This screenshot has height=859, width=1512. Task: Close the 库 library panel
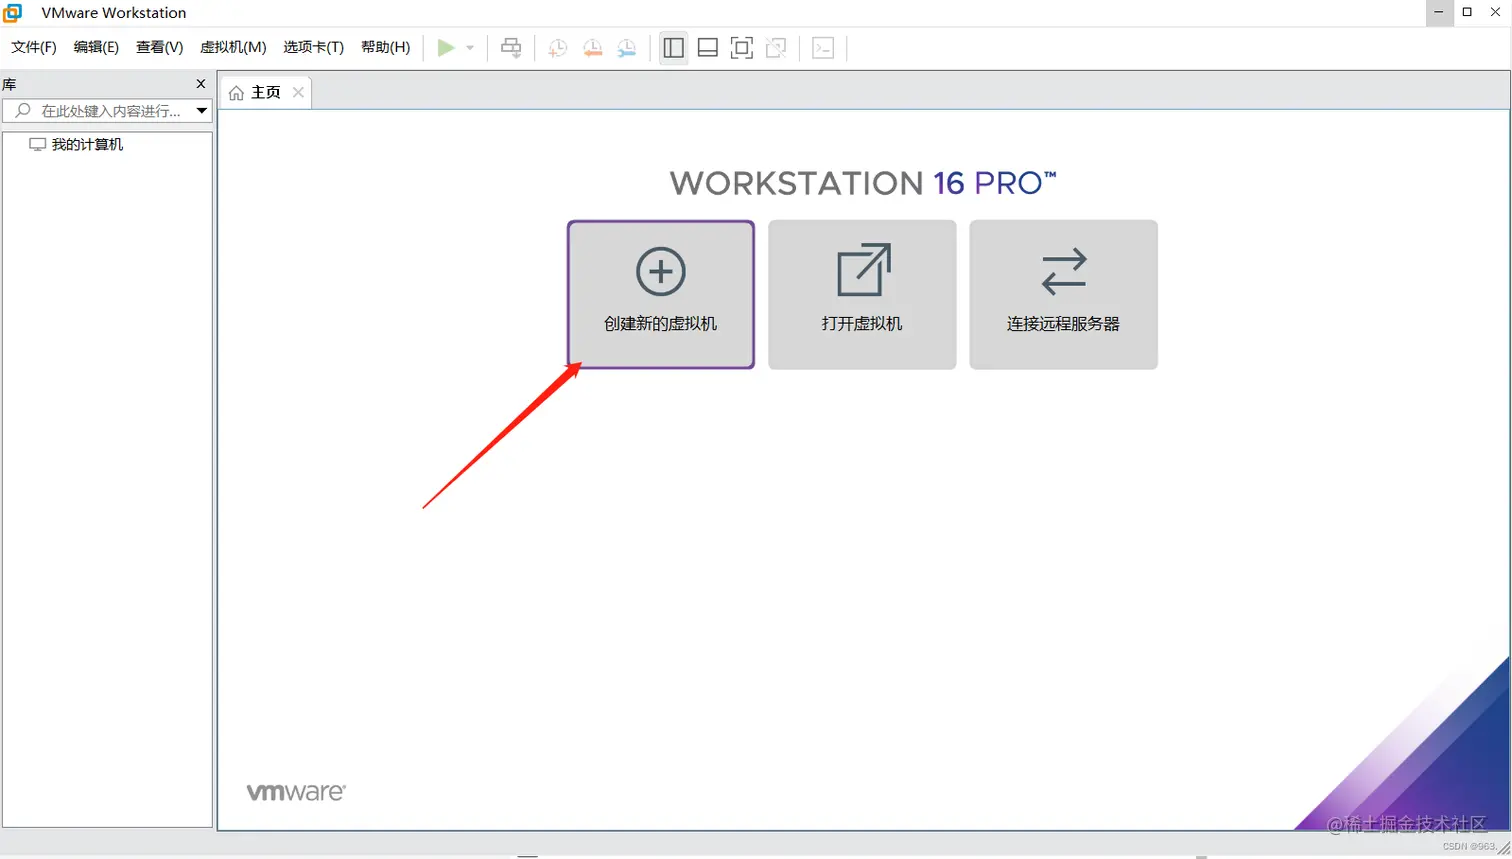[201, 84]
